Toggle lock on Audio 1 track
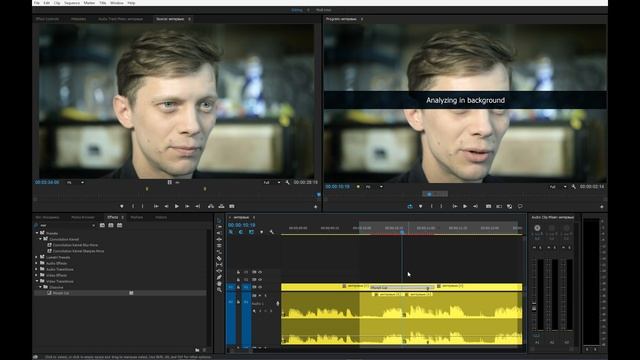 tap(238, 302)
